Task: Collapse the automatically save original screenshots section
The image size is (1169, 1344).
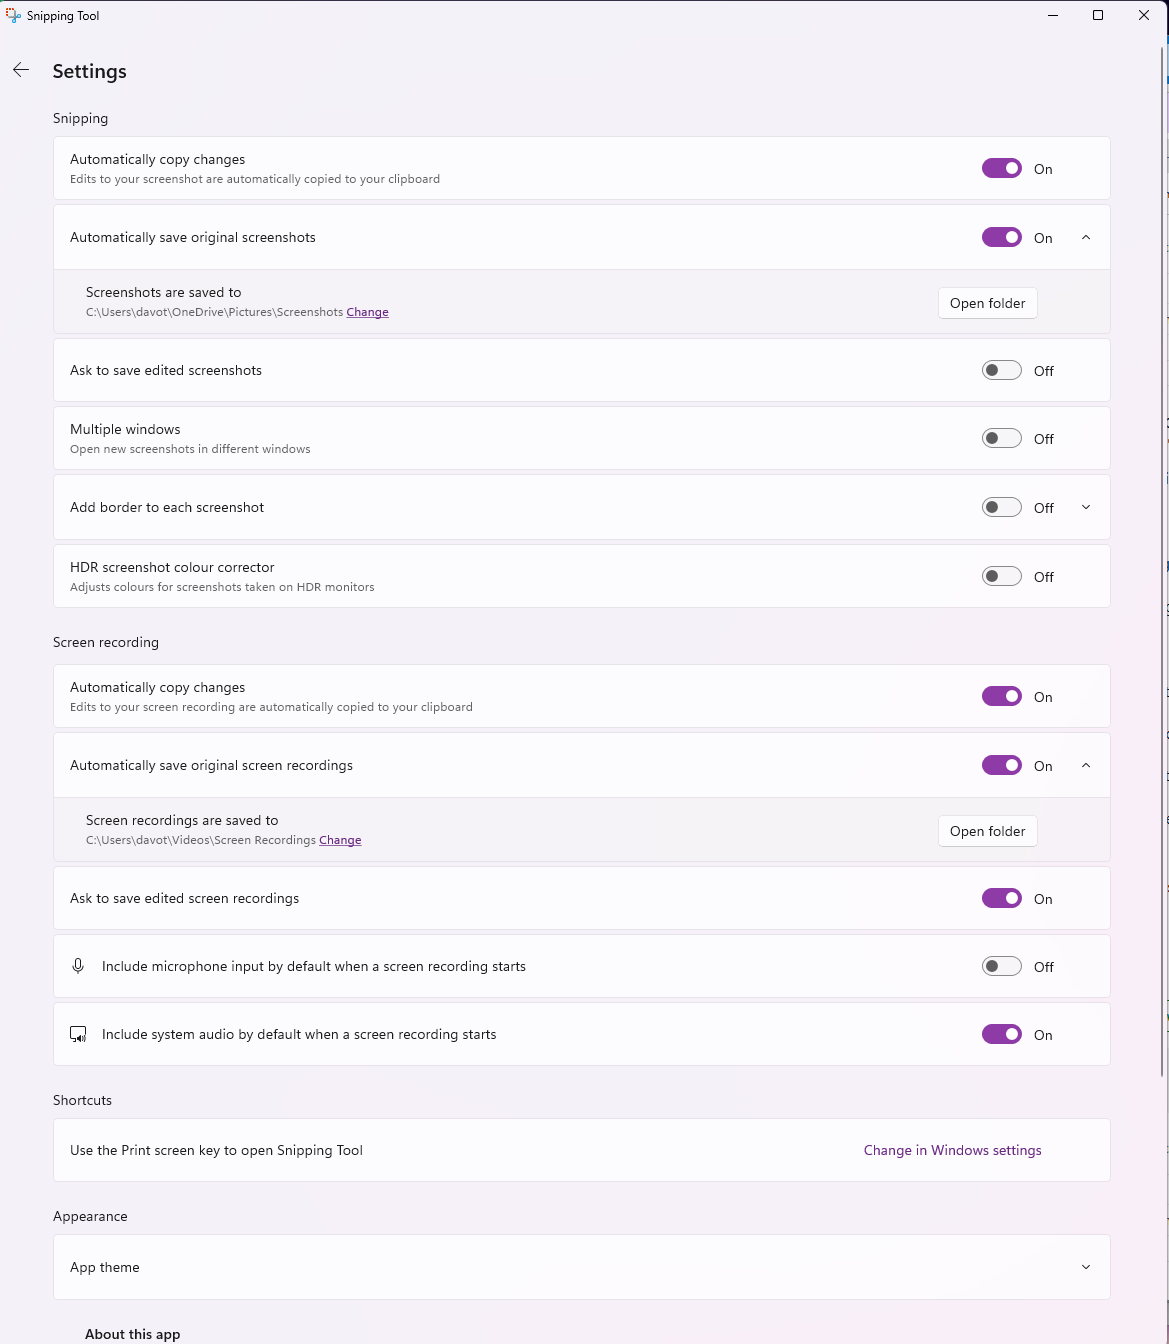Action: click(x=1086, y=237)
